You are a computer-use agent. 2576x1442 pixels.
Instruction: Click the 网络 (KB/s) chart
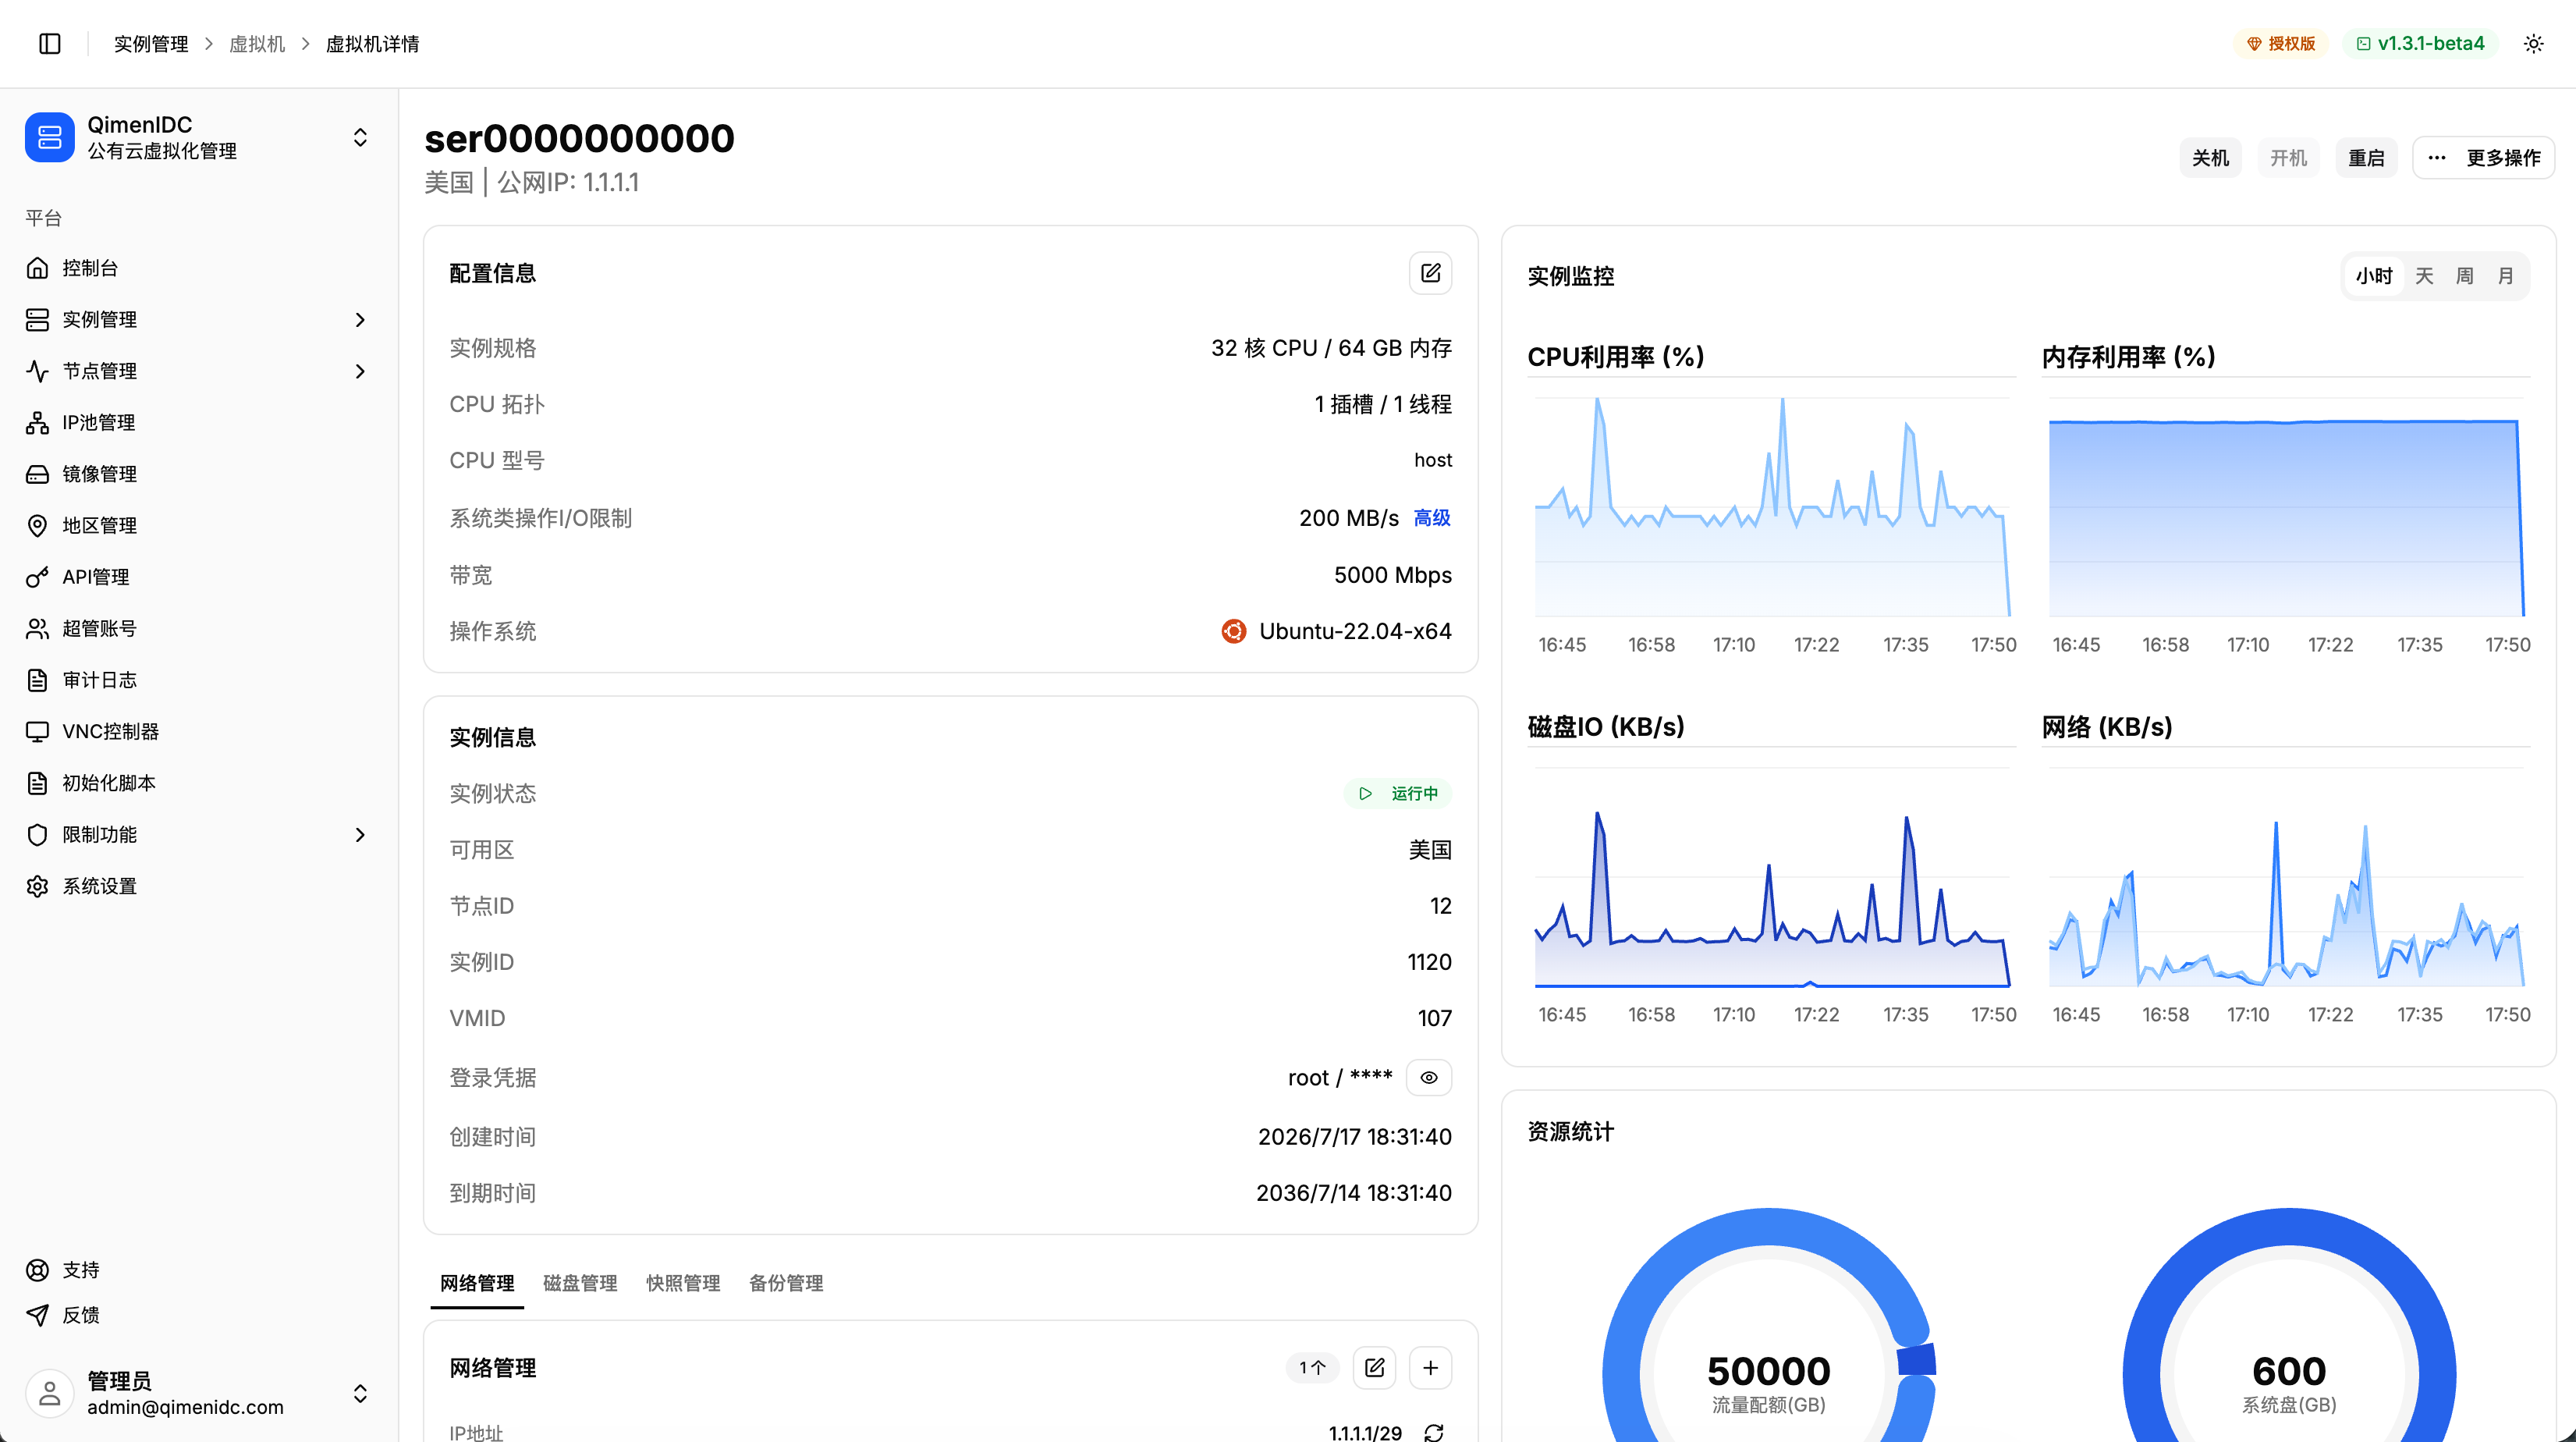tap(2286, 878)
